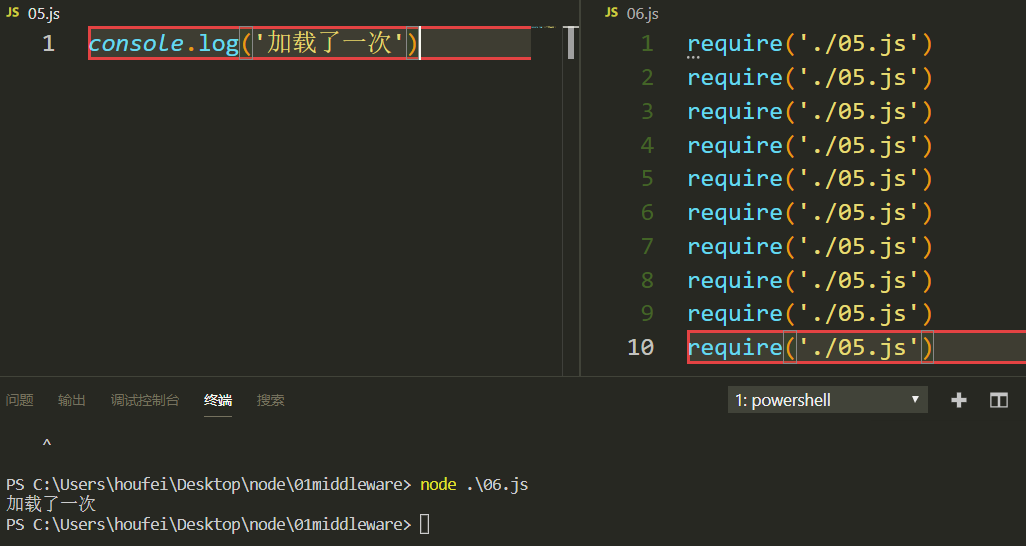Click the terminal output 加载了一次
Image resolution: width=1026 pixels, height=546 pixels.
(51, 503)
